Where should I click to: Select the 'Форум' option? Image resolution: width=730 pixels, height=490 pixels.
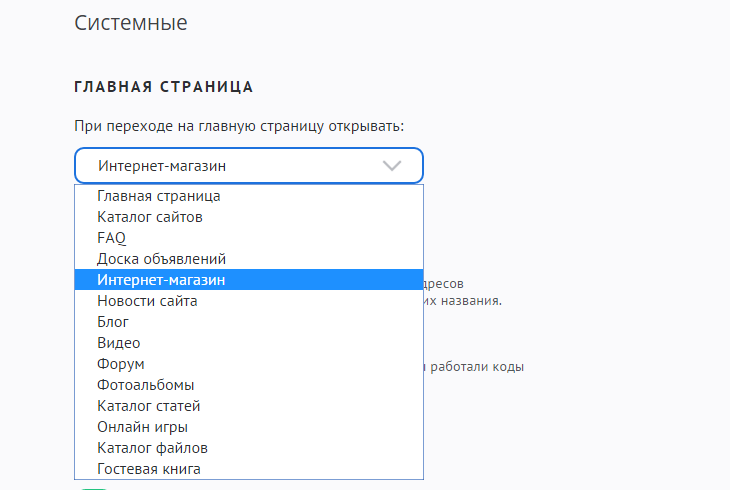pyautogui.click(x=121, y=364)
